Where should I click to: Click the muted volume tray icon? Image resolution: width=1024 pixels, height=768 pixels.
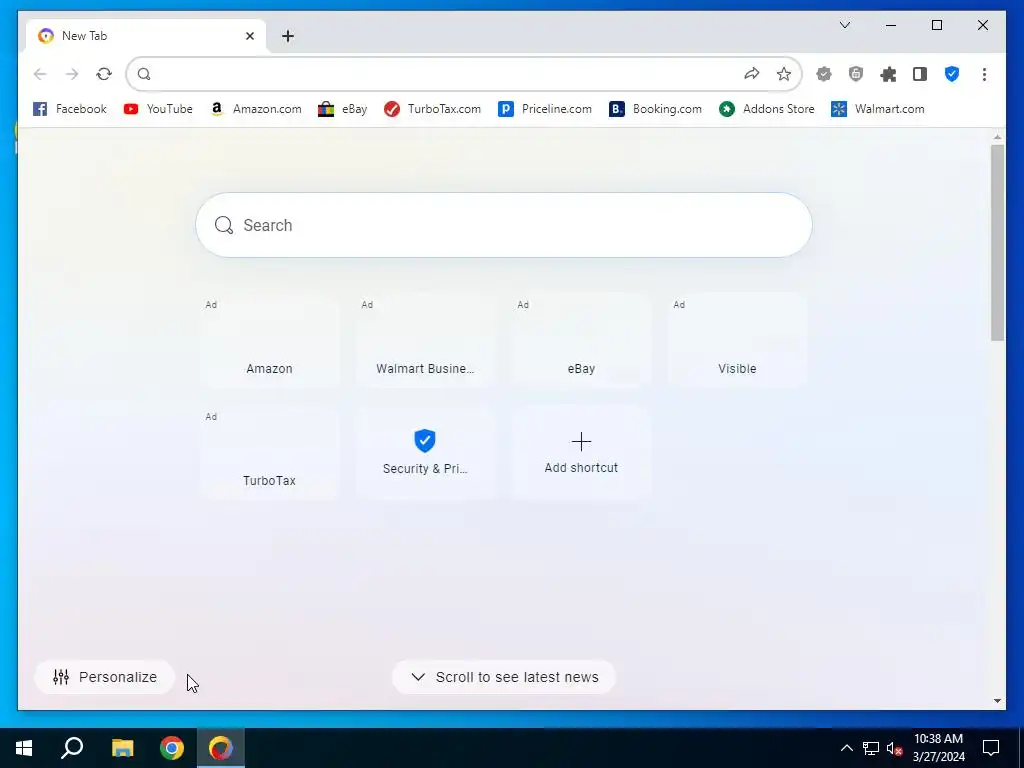[894, 748]
